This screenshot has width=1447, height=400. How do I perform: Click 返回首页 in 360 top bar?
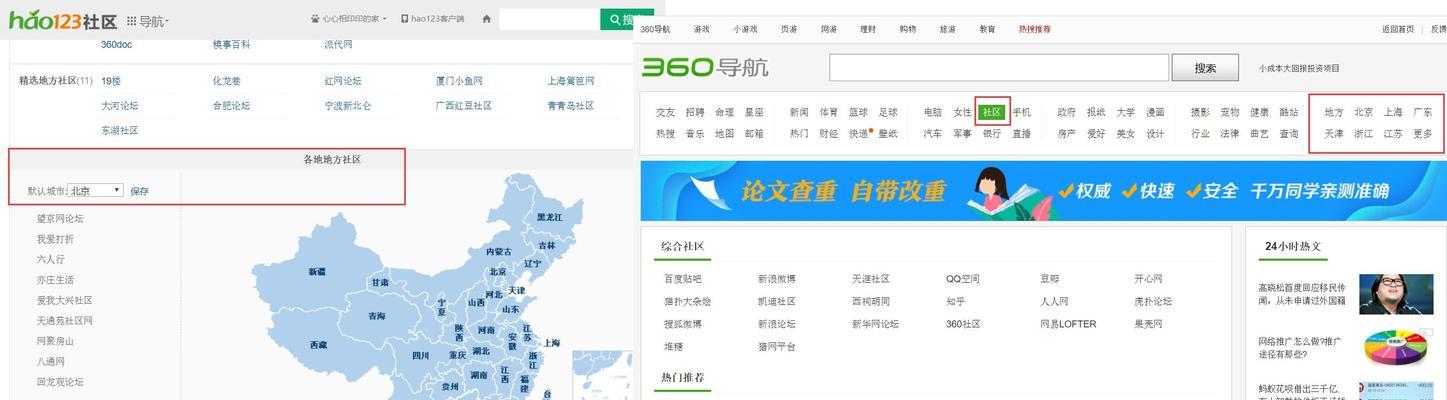point(1398,29)
